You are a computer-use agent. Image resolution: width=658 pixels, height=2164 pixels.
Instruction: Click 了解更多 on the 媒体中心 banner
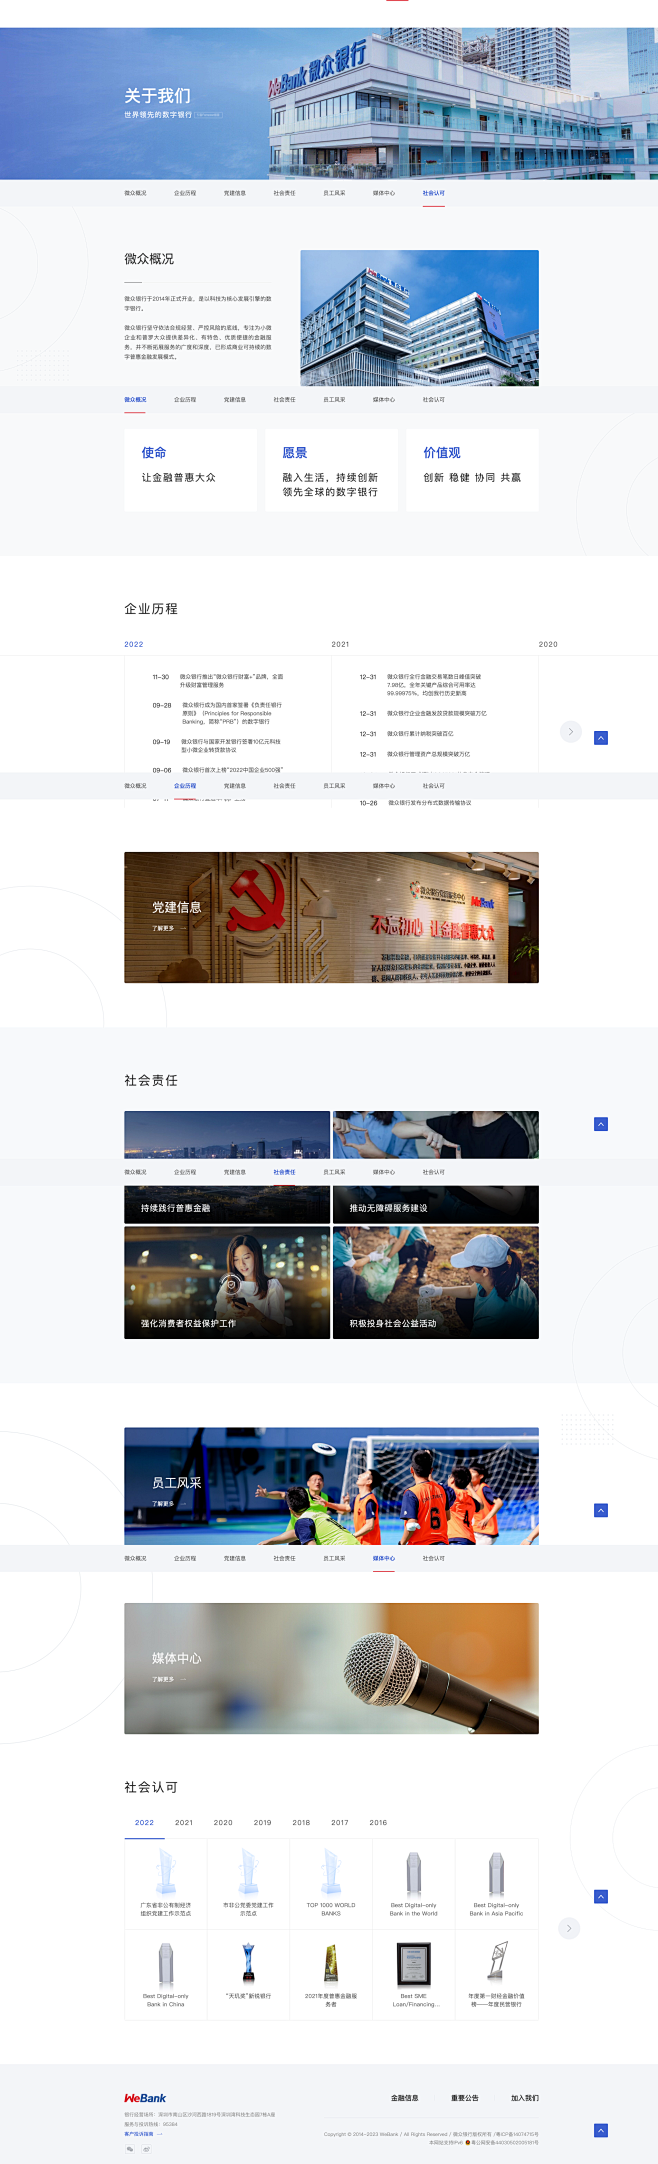click(x=169, y=1679)
